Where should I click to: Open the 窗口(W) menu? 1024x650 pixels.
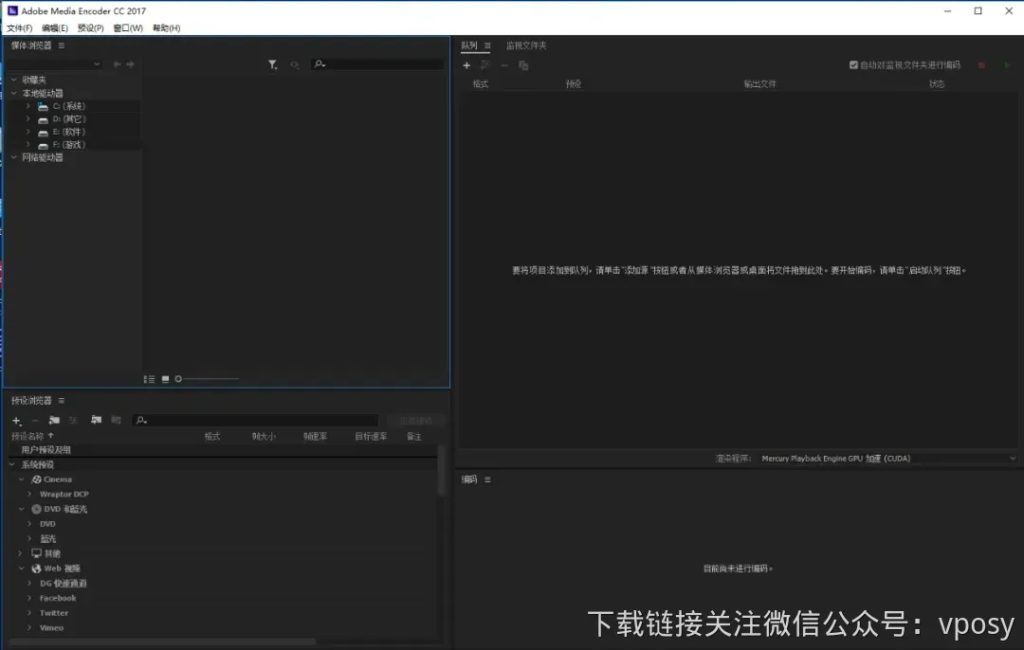click(128, 28)
